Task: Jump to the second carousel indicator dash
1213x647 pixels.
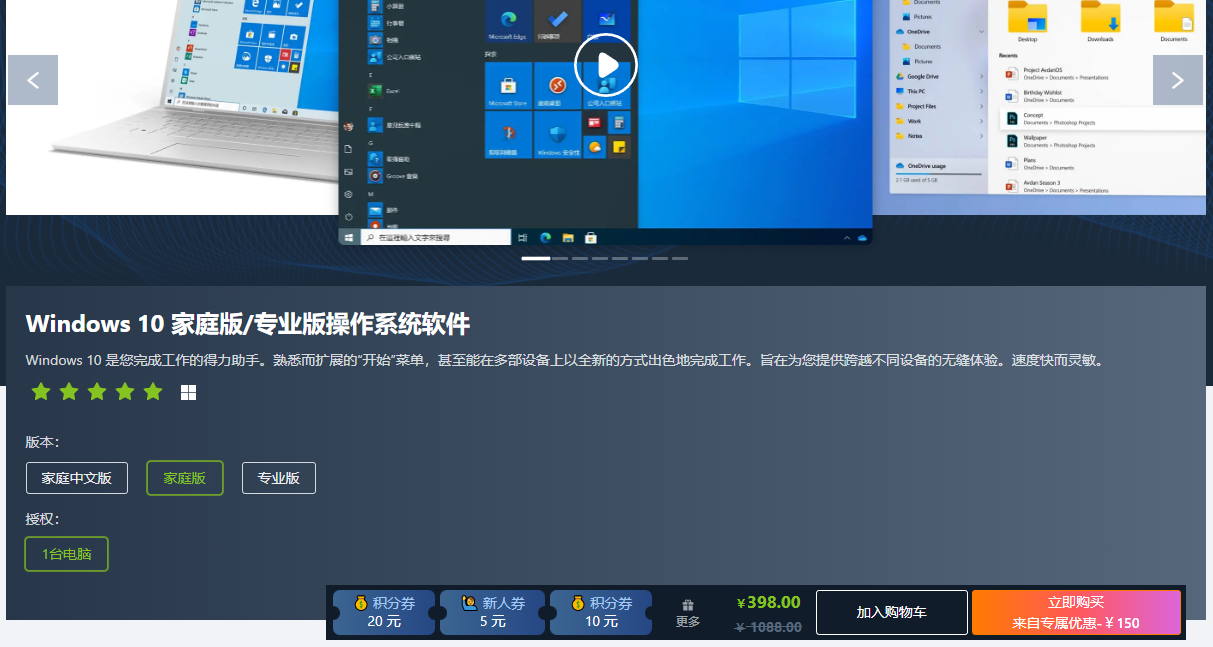Action: coord(560,258)
